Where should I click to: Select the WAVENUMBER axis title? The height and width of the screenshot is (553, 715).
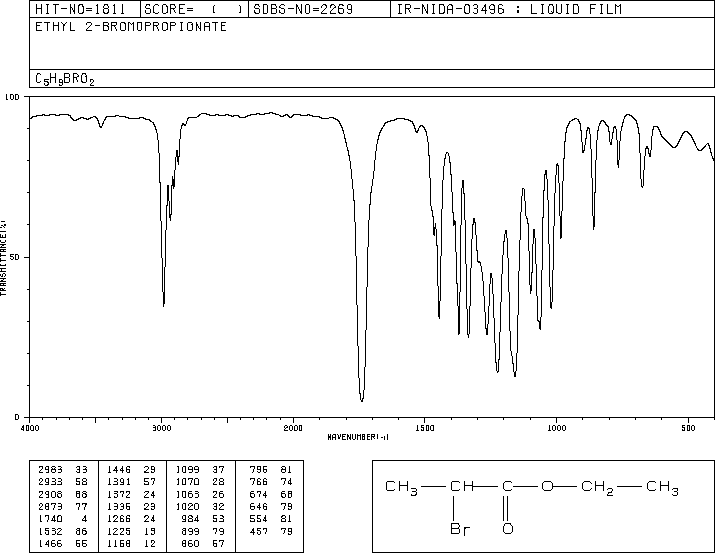point(358,437)
